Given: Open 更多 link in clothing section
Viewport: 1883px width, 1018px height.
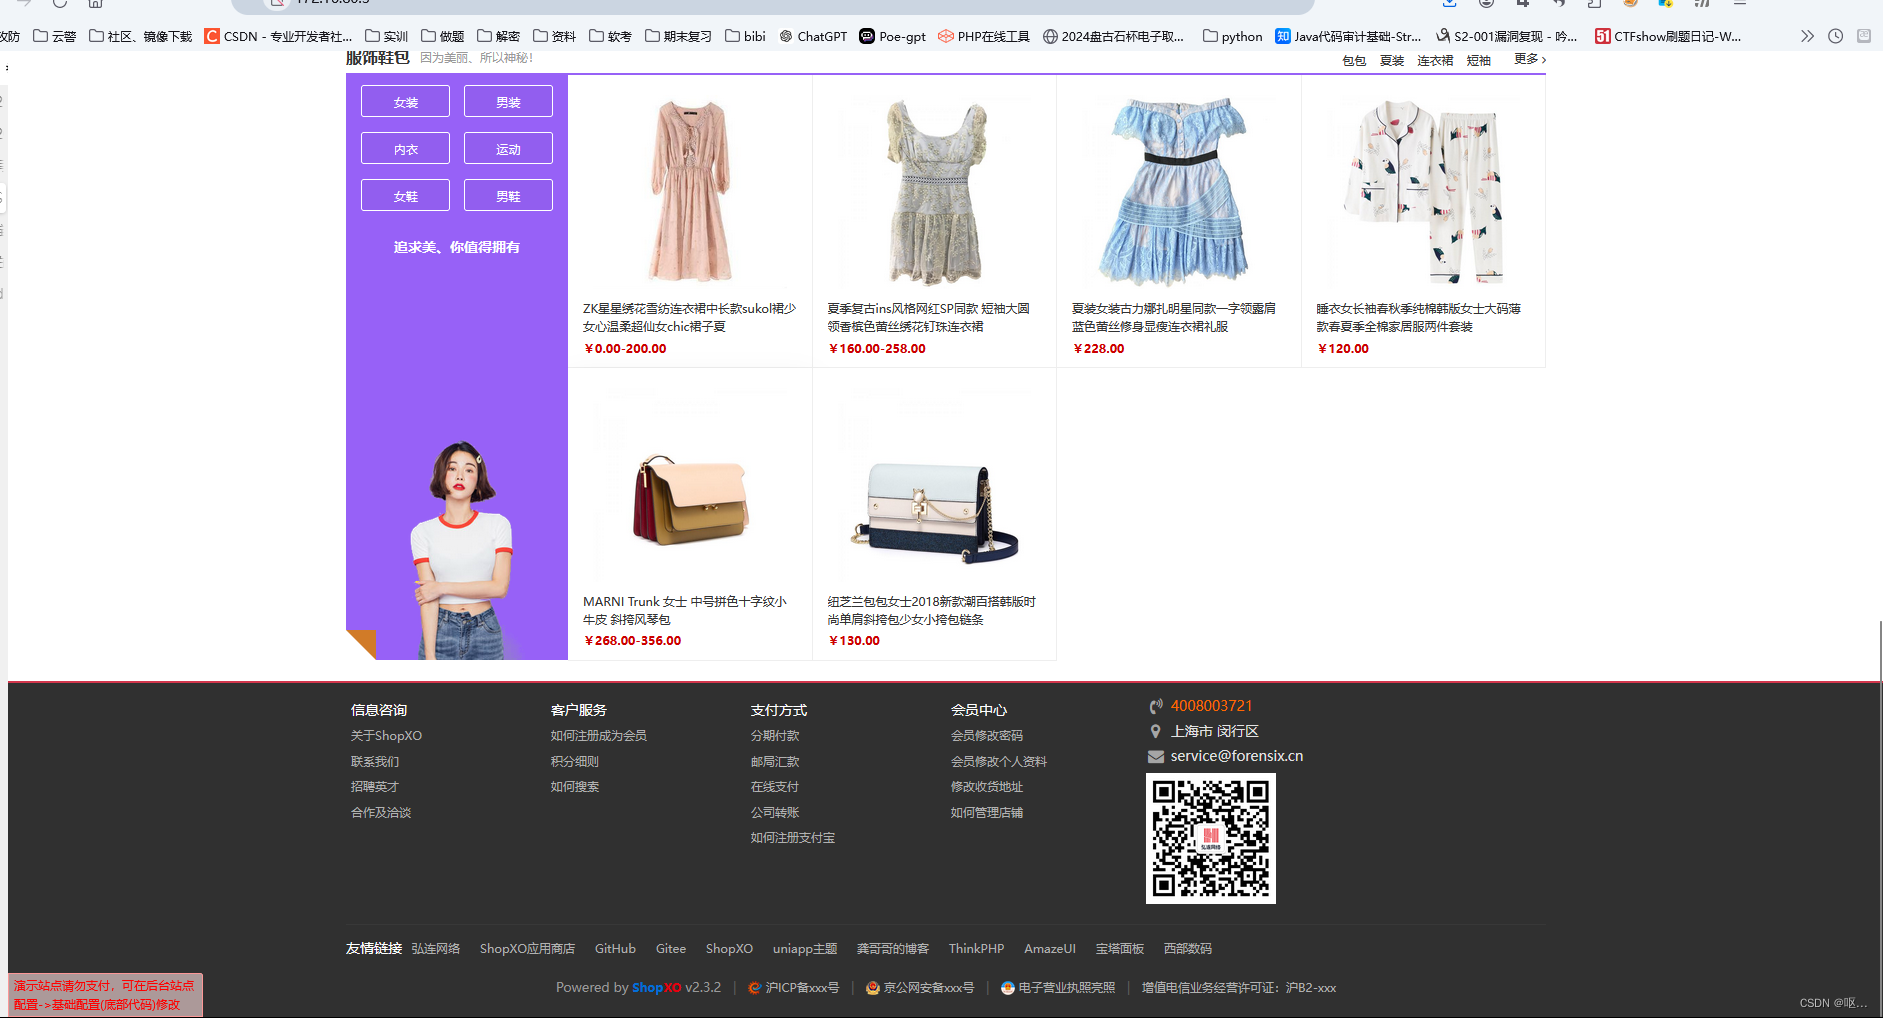Looking at the screenshot, I should point(1529,59).
